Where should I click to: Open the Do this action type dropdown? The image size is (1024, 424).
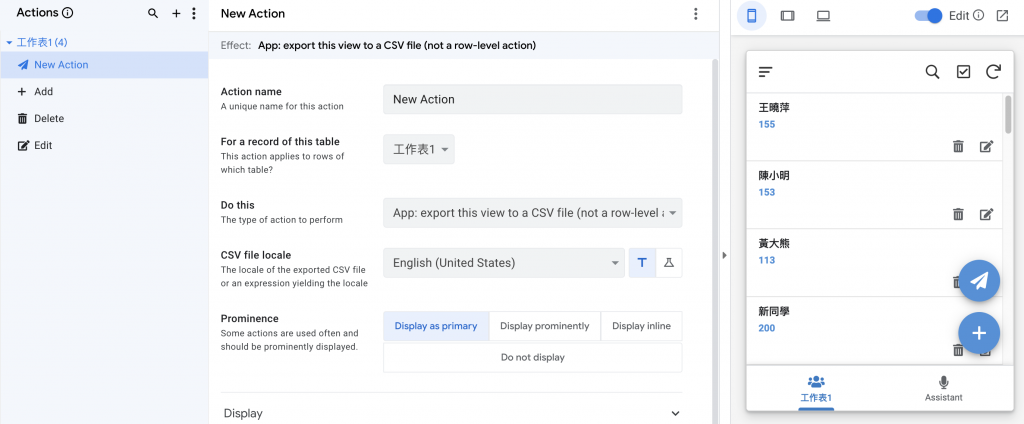tap(532, 212)
